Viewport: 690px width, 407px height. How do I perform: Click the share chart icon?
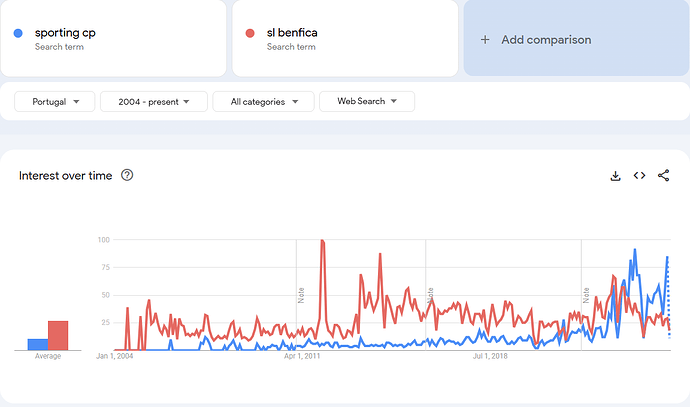(x=664, y=176)
